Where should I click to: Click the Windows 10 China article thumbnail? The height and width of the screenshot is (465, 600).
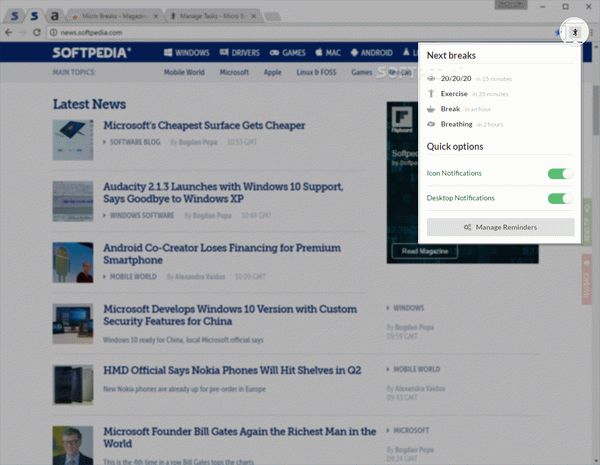[73, 323]
